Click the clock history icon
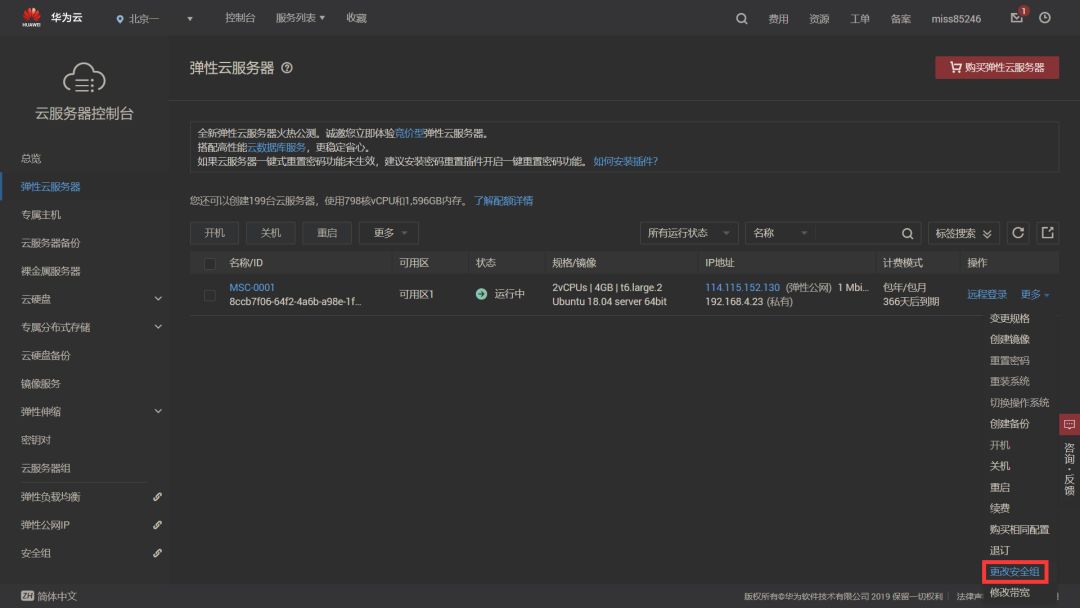 tap(1045, 18)
